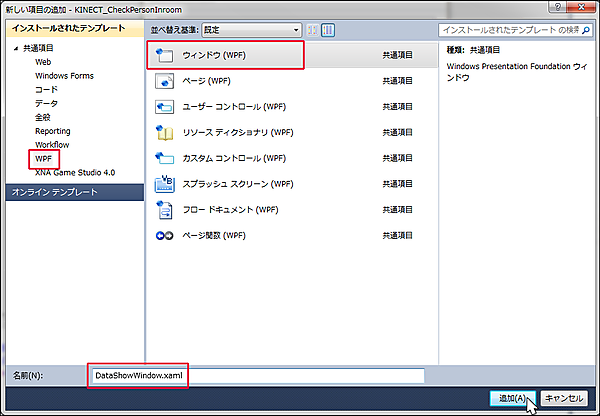Viewport: 600px width, 416px height.
Task: Click 共通項目 in the スプラッシュ スクリーン row
Action: click(x=398, y=184)
